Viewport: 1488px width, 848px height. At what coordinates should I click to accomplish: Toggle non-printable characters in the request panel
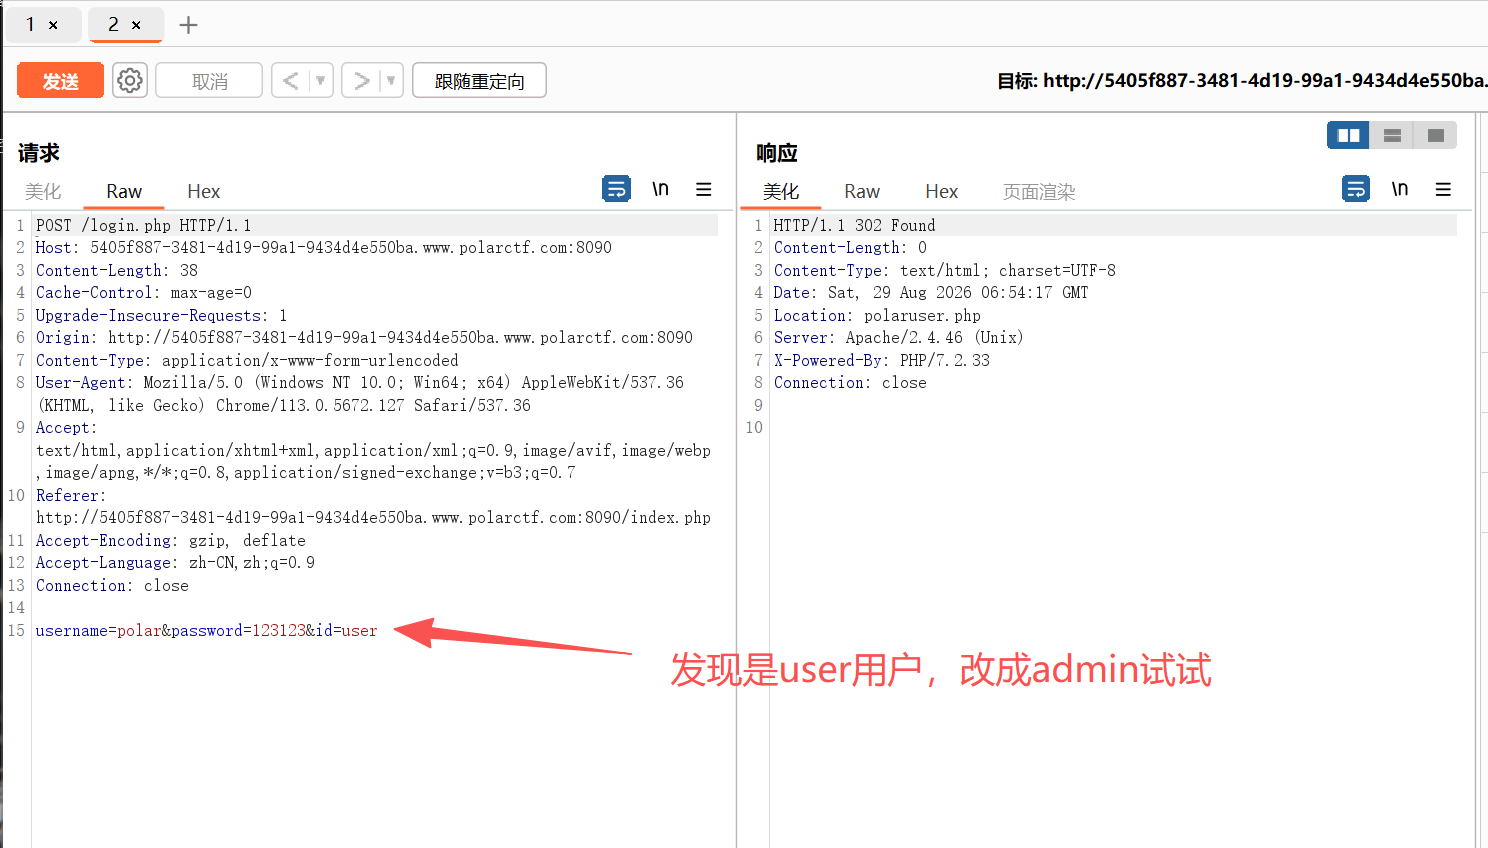click(660, 188)
